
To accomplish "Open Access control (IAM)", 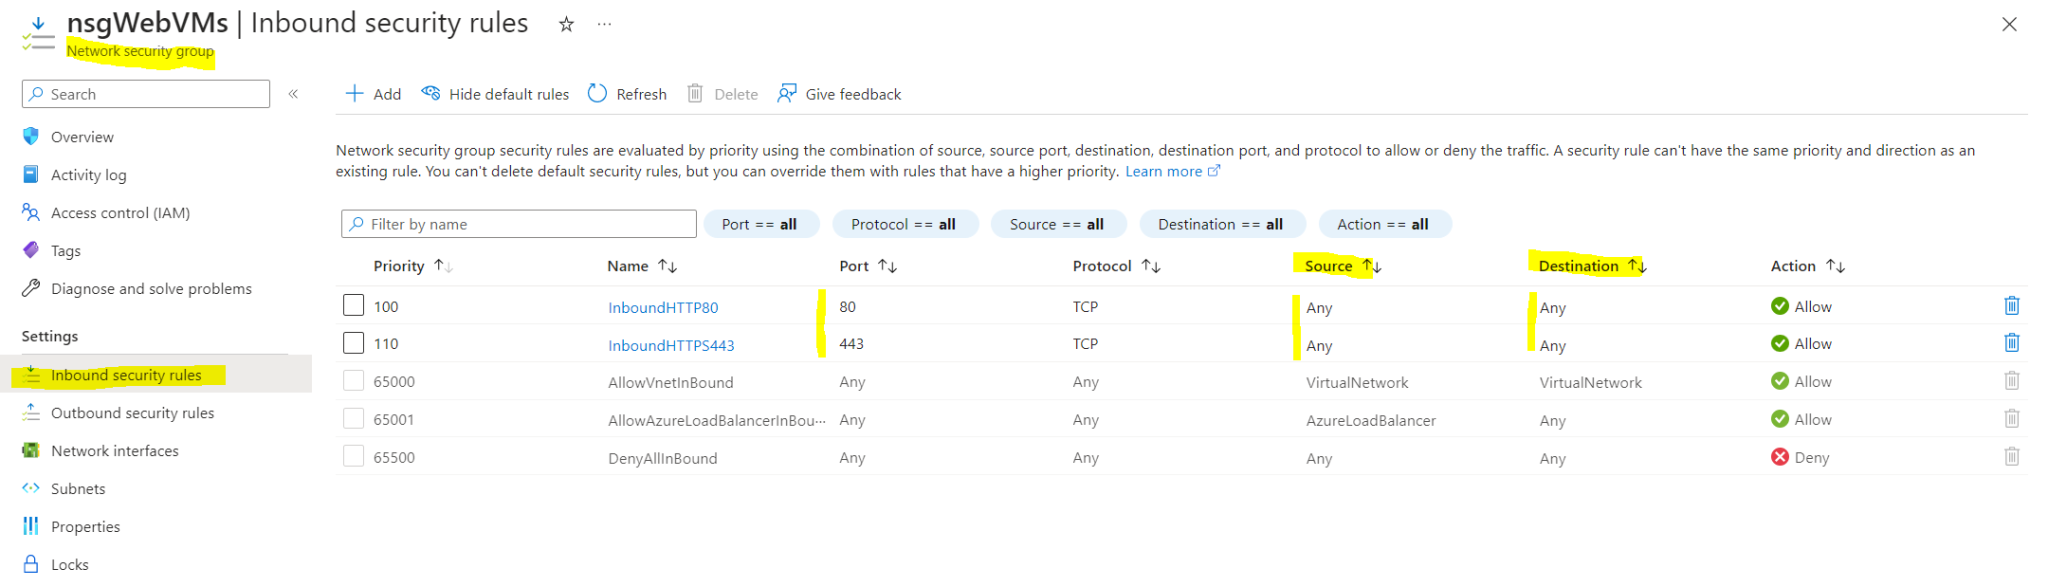I will click(x=120, y=213).
